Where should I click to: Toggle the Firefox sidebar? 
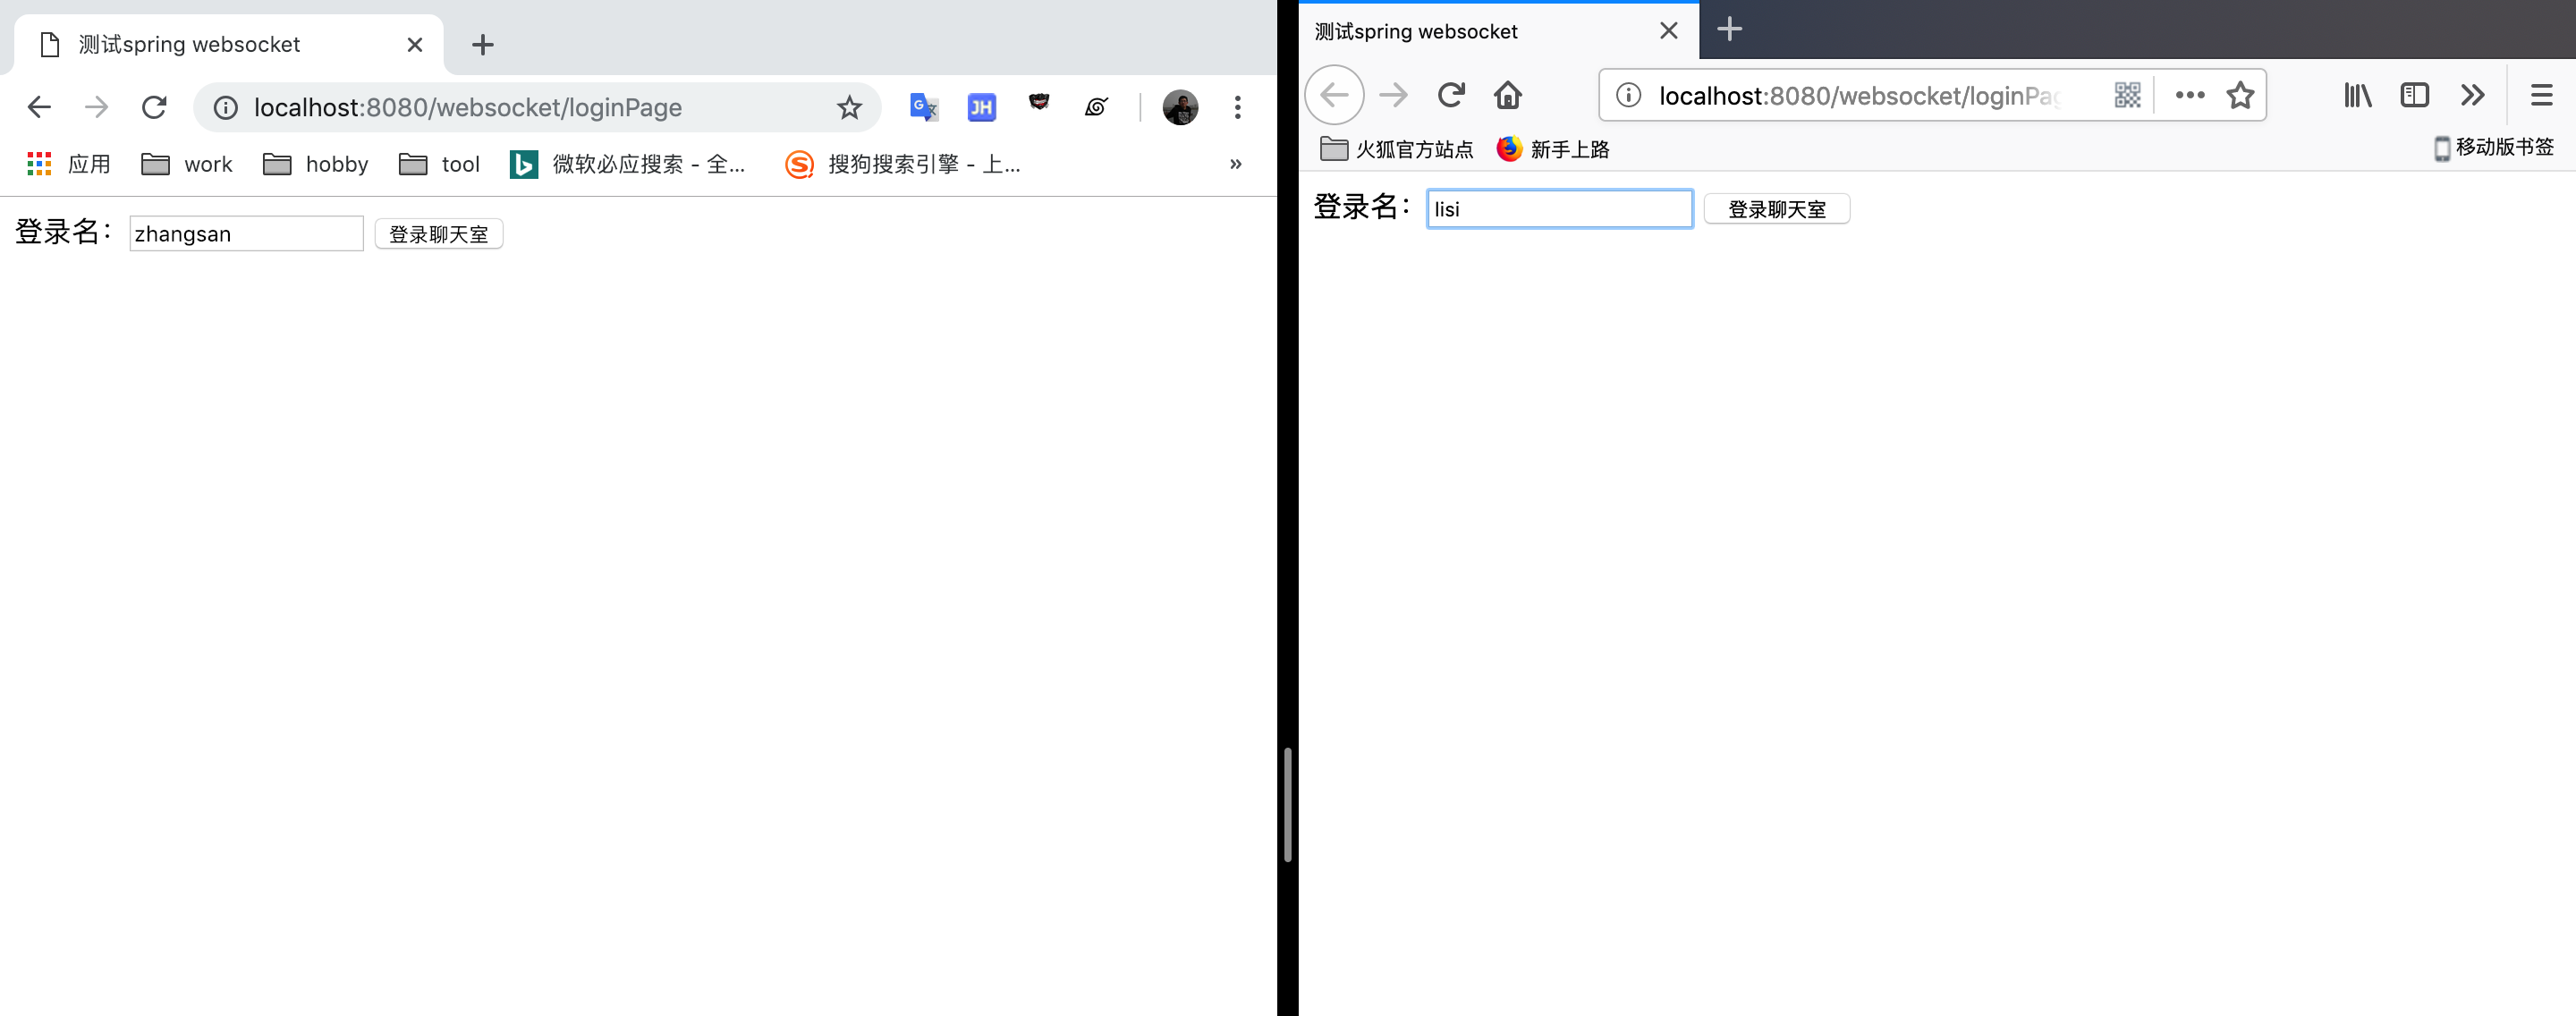[2414, 95]
